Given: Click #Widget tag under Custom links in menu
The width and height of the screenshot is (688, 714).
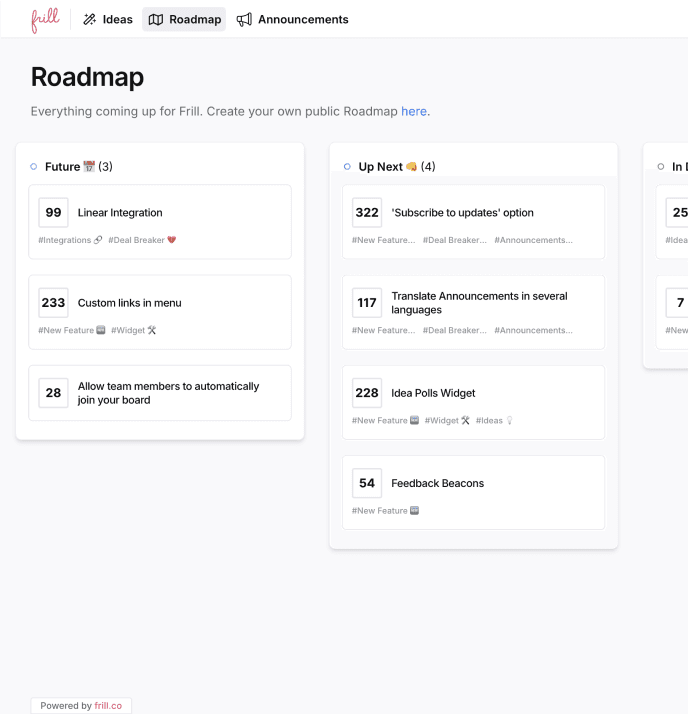Looking at the screenshot, I should point(133,330).
